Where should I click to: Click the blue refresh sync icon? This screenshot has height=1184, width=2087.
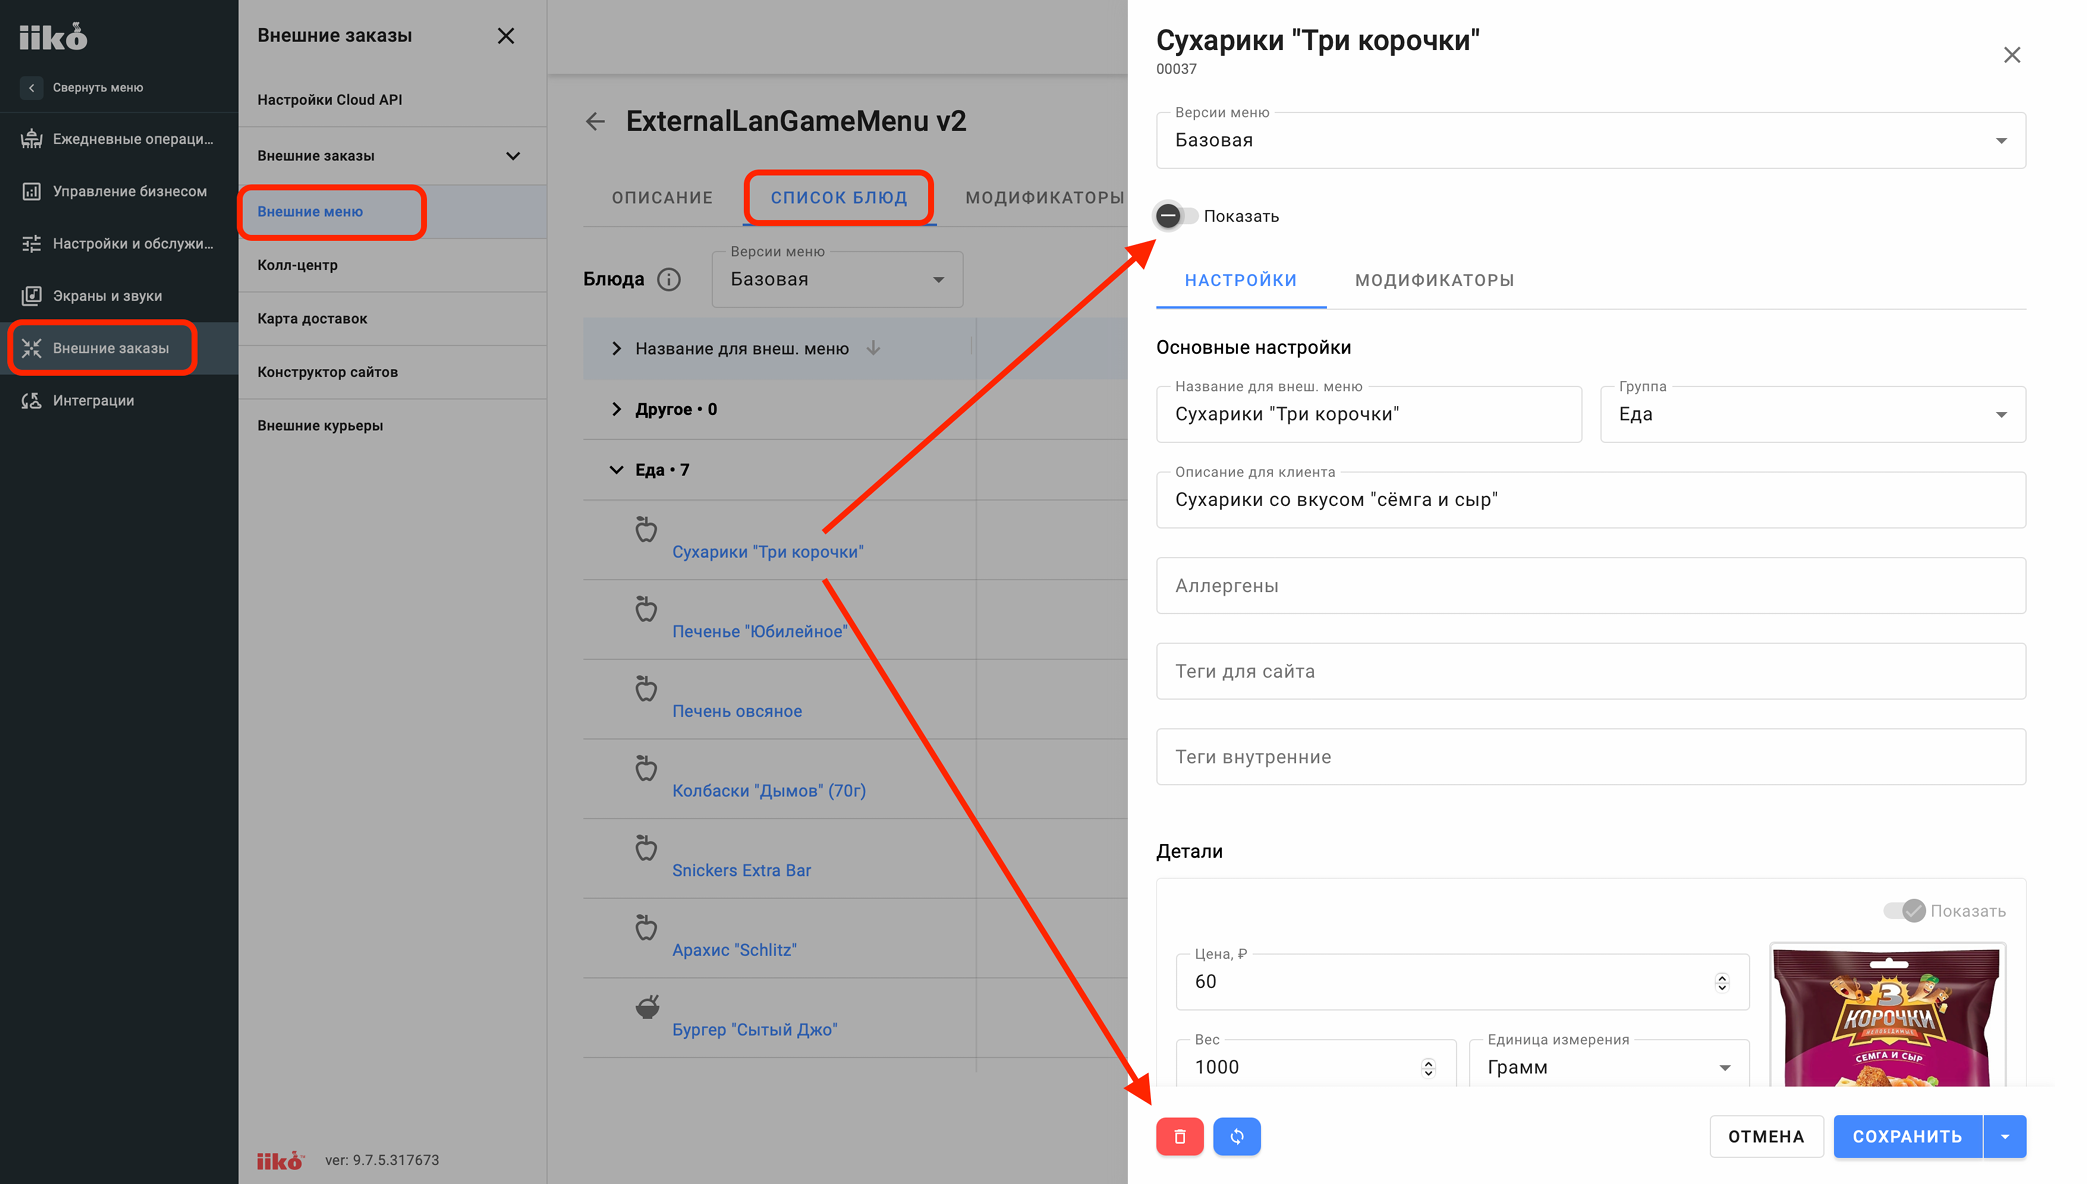tap(1237, 1137)
